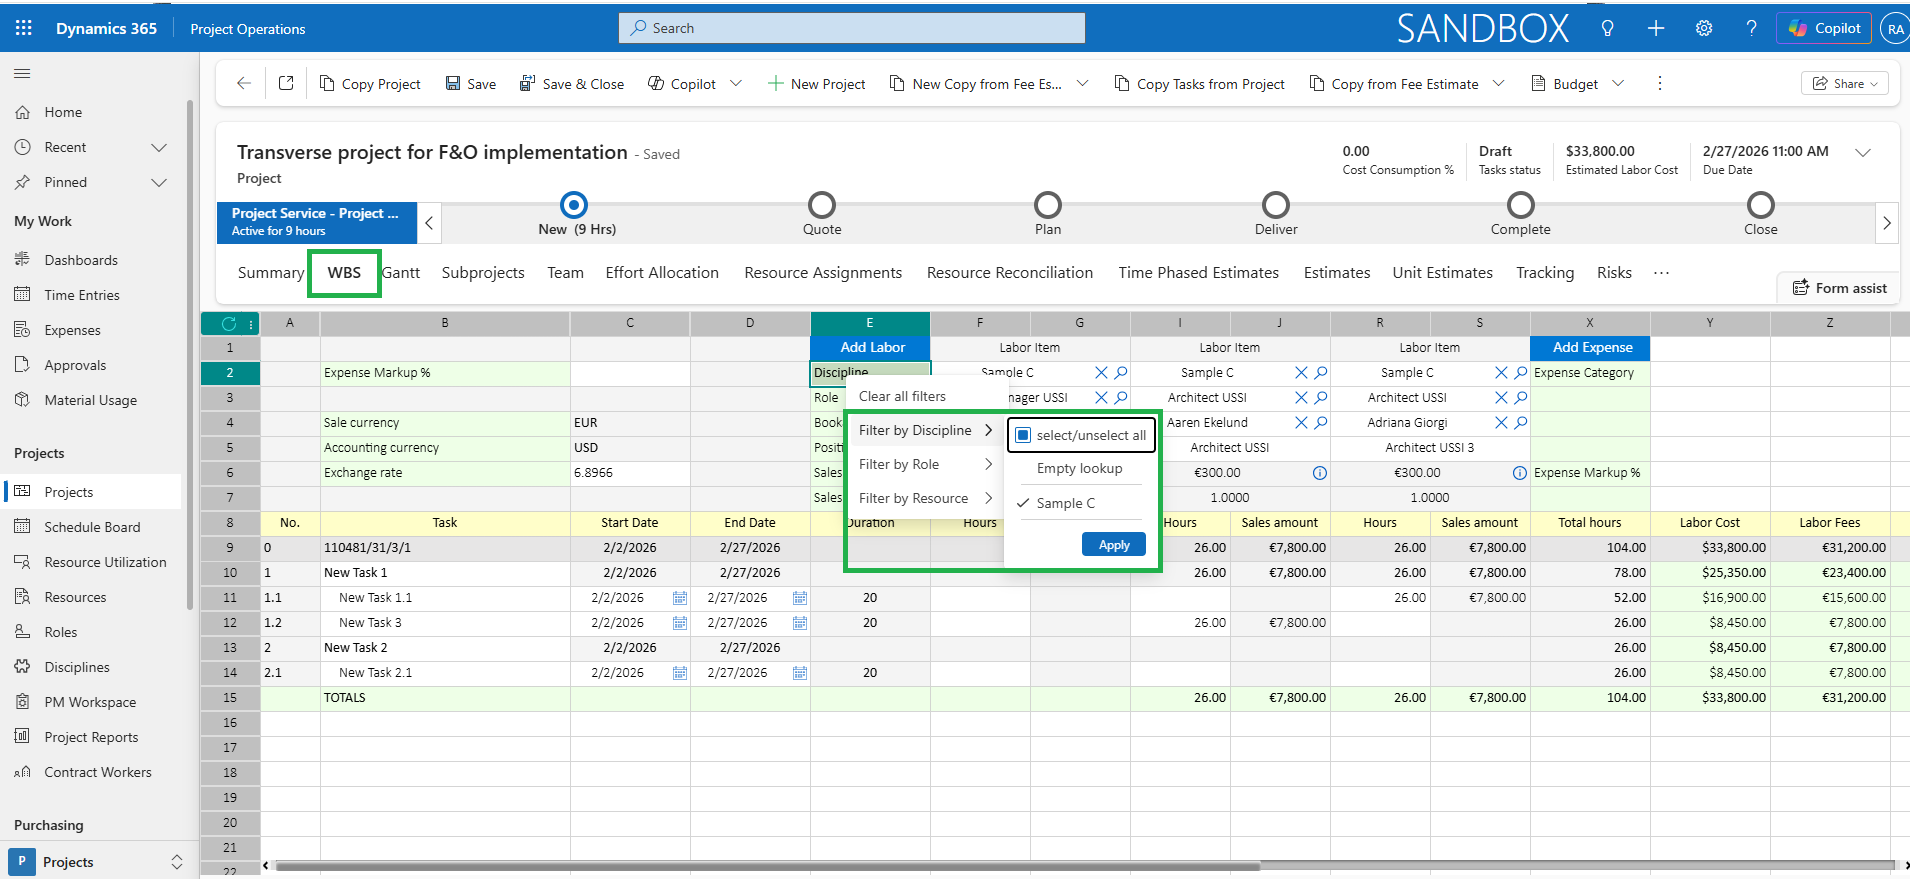Click the back arrow in command bar

(x=243, y=84)
